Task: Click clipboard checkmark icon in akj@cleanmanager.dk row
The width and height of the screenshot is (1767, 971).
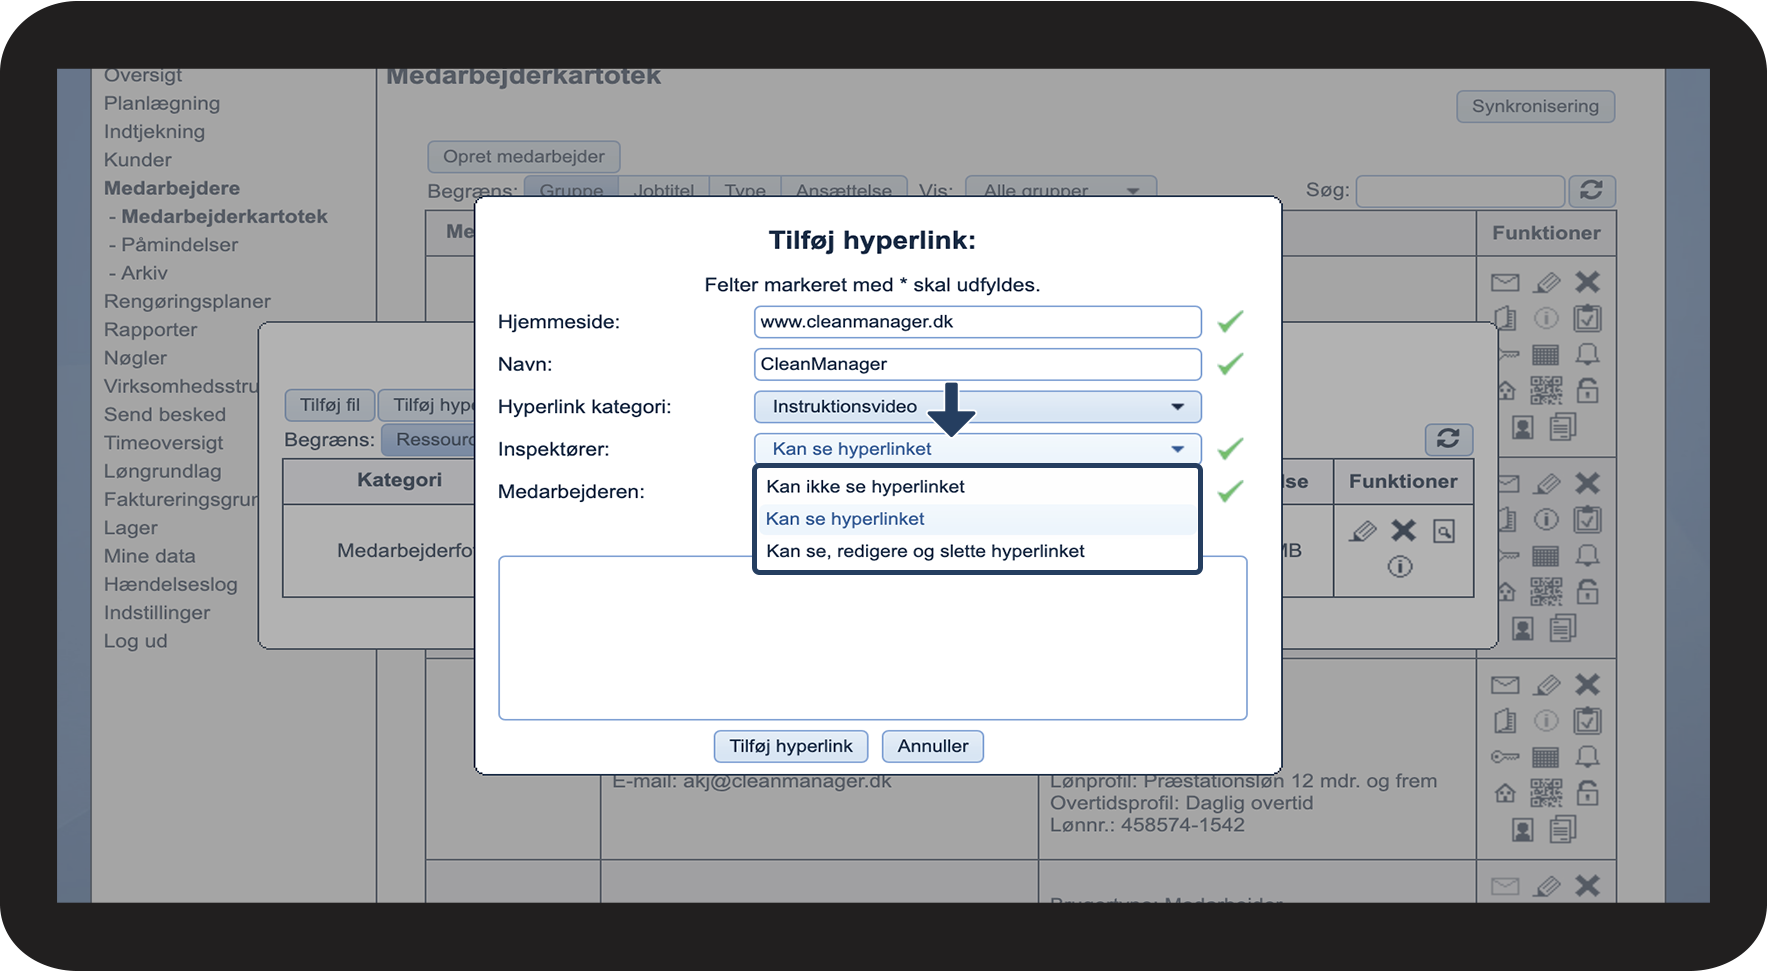Action: (x=1587, y=721)
